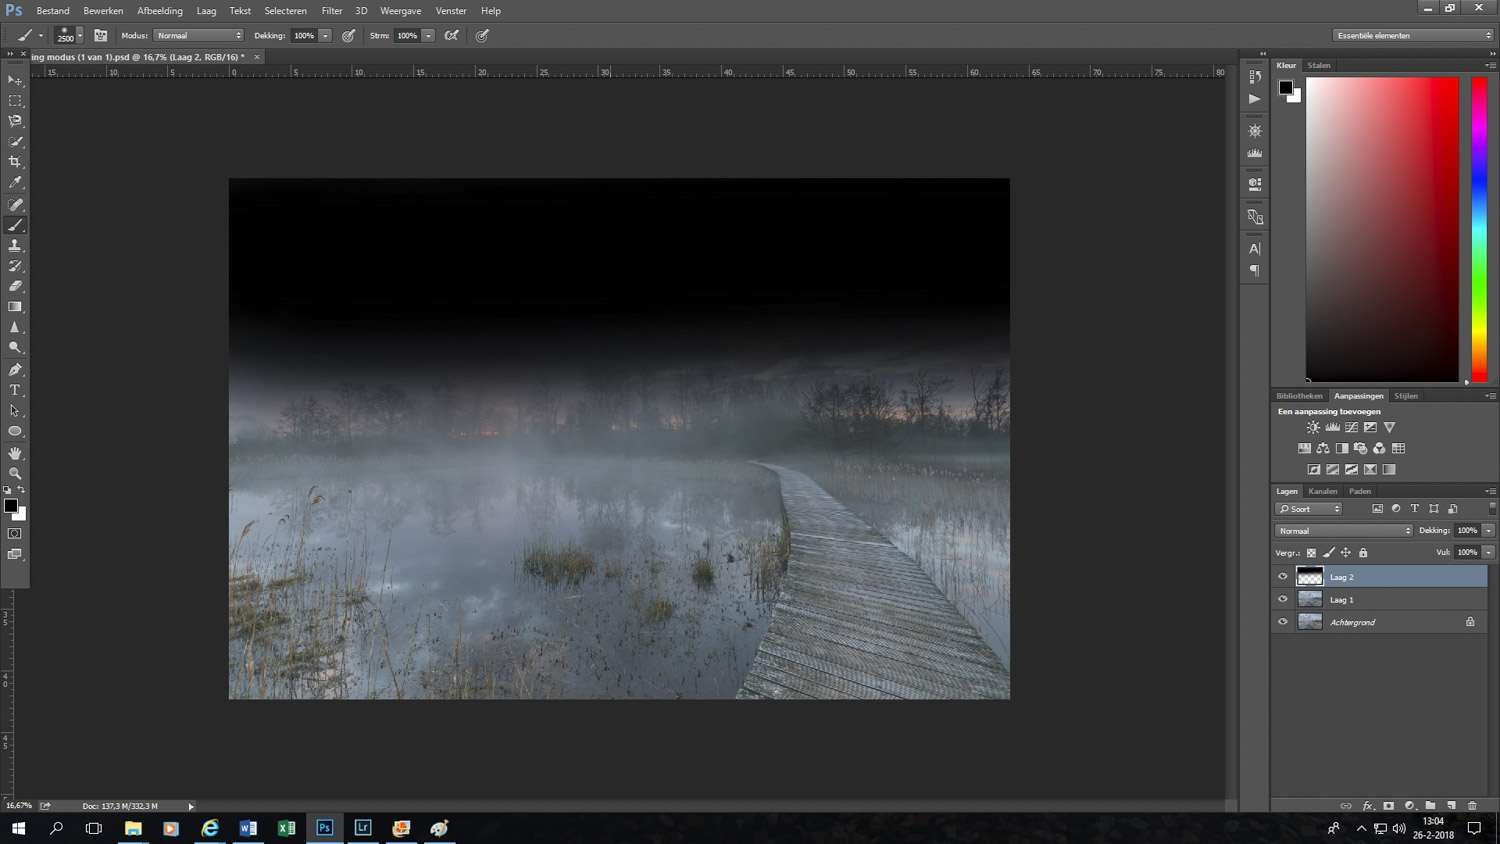Switch to the Kanalen tab
This screenshot has width=1500, height=844.
pyautogui.click(x=1323, y=491)
